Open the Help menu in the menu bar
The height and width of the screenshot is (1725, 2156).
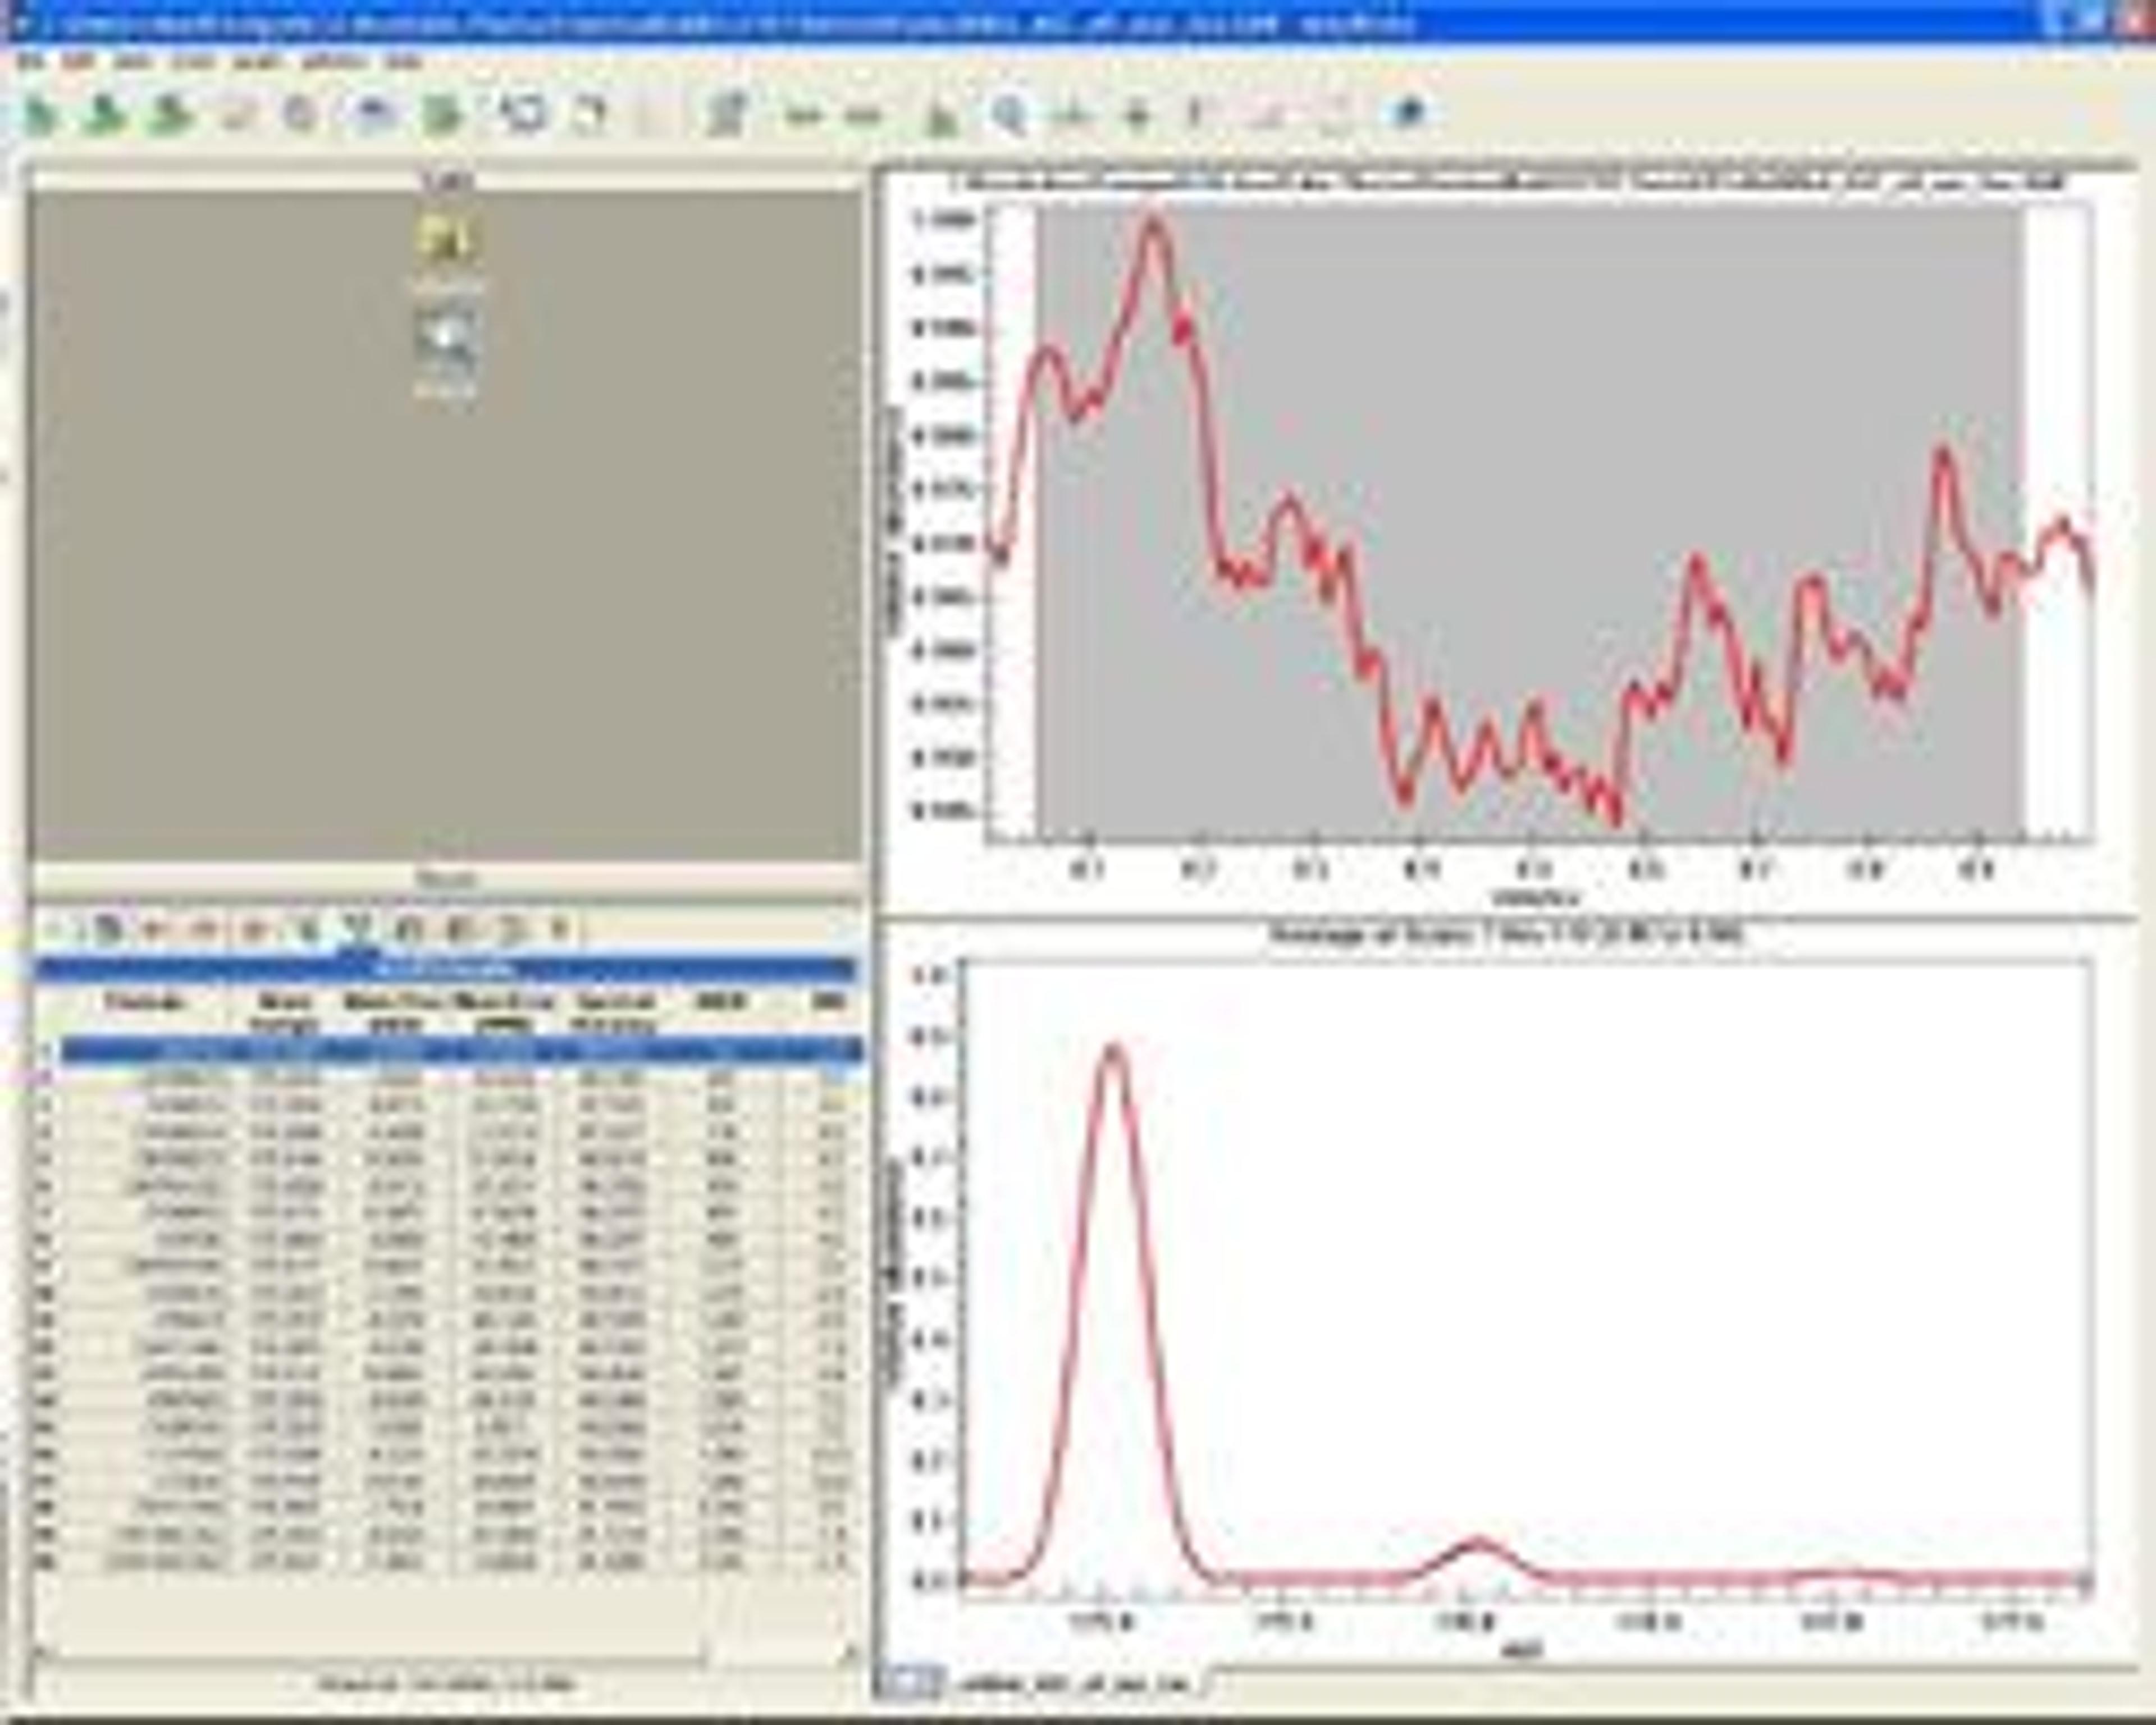click(403, 62)
